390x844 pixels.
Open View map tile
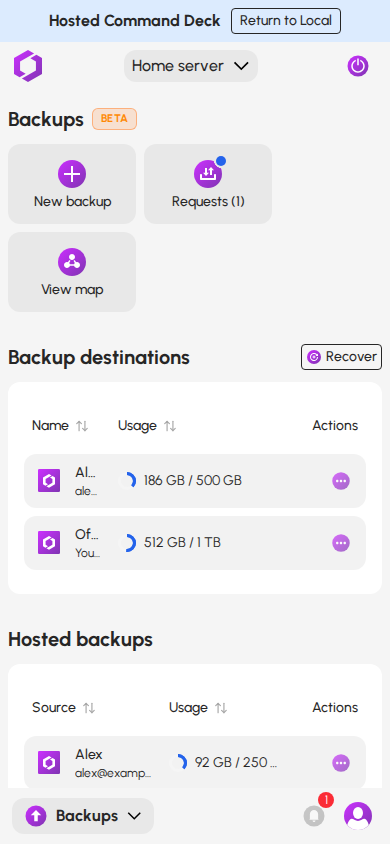pos(72,272)
